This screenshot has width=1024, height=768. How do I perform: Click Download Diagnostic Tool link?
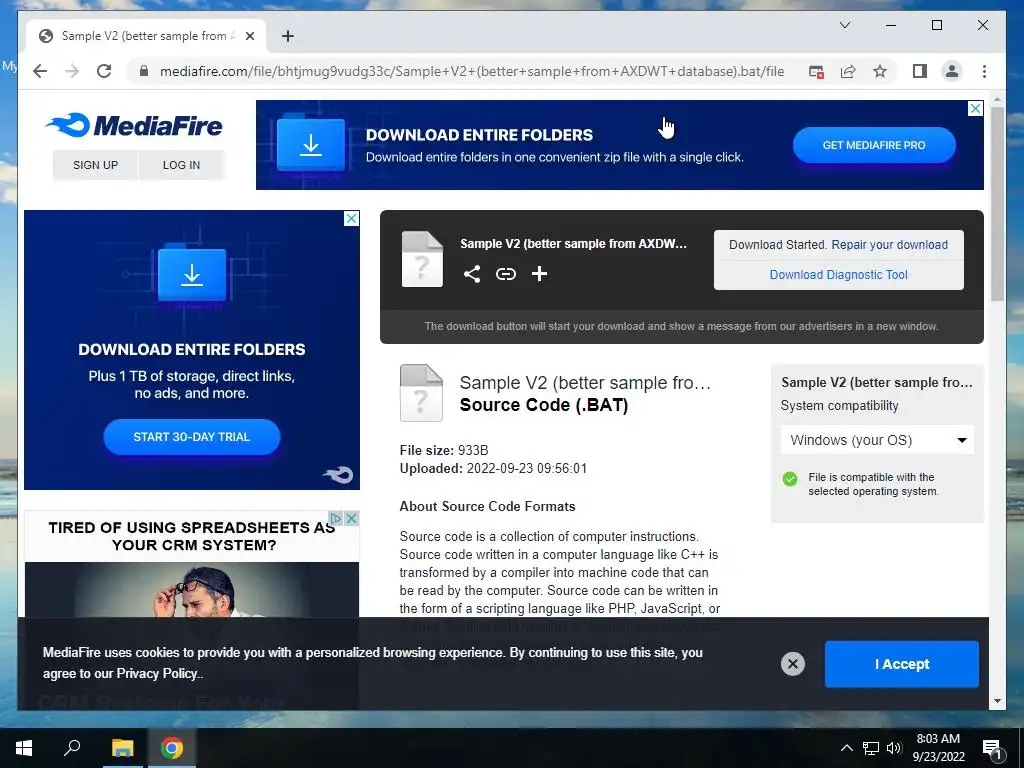coord(839,275)
